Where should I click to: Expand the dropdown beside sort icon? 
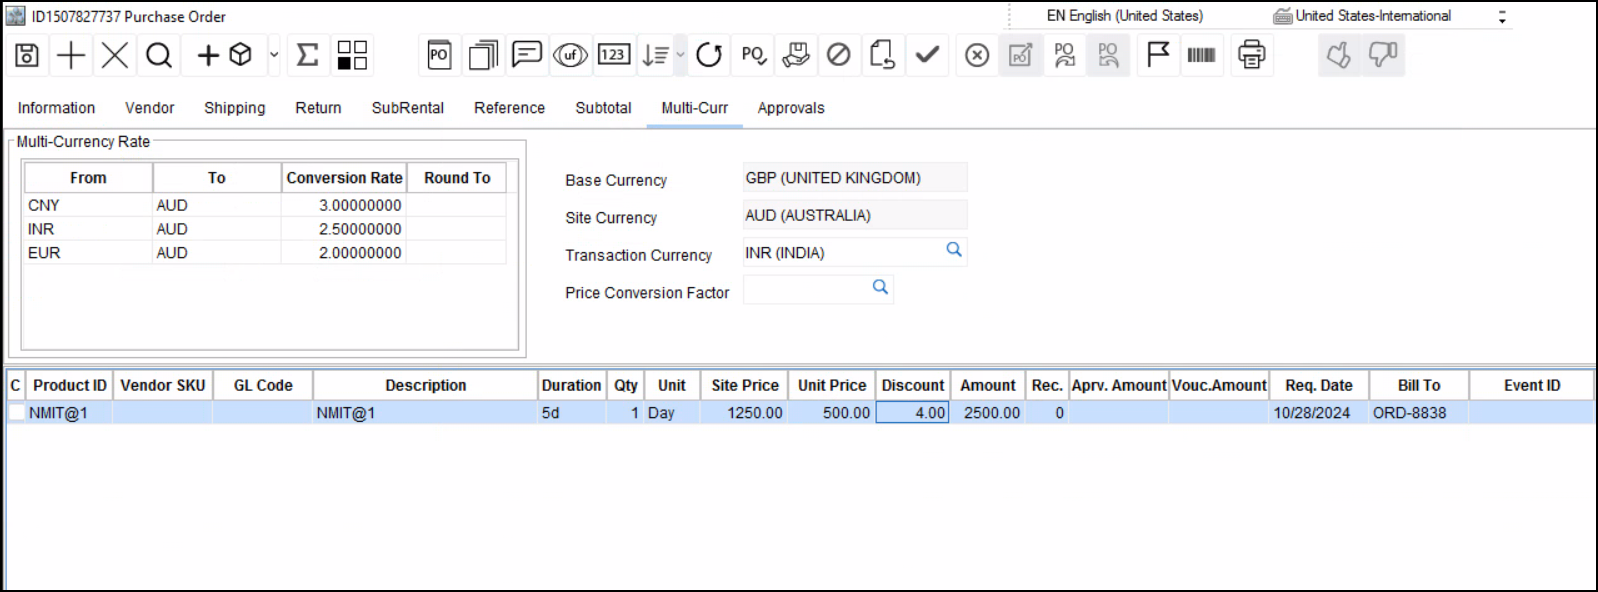(680, 55)
